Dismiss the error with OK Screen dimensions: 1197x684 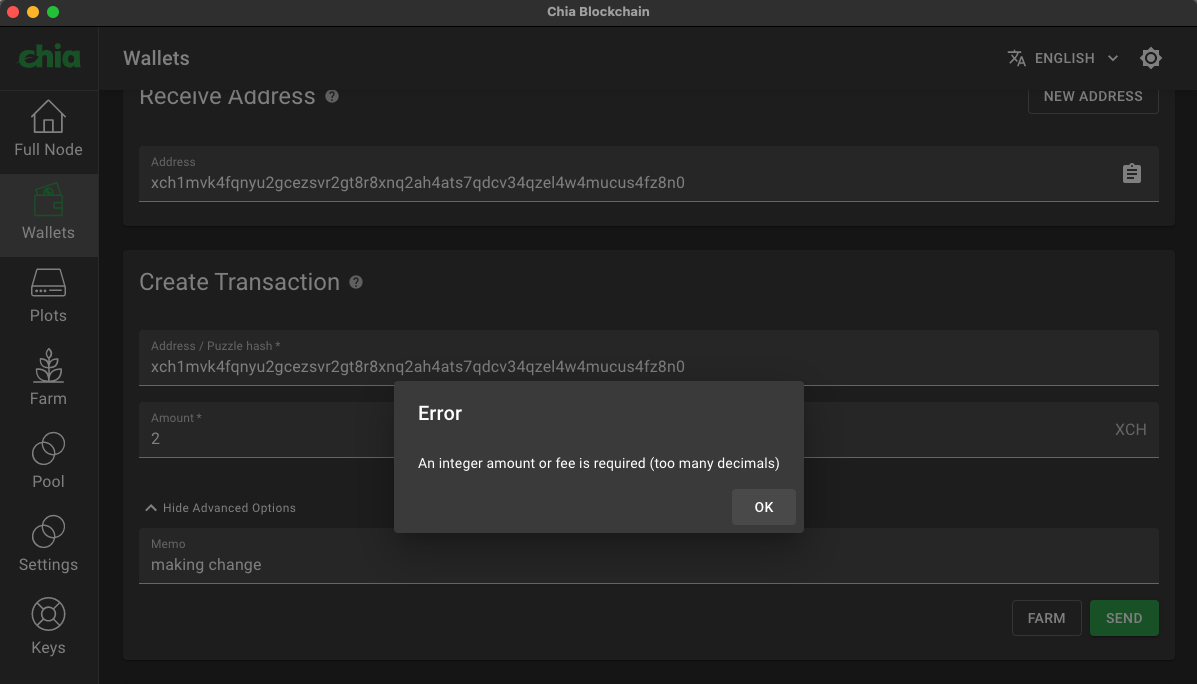[763, 507]
